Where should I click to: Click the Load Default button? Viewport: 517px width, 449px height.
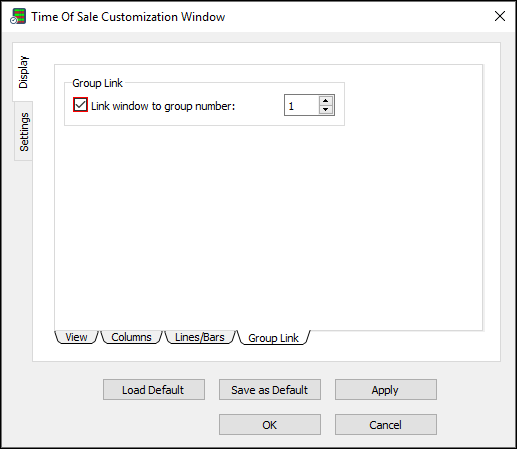click(154, 390)
